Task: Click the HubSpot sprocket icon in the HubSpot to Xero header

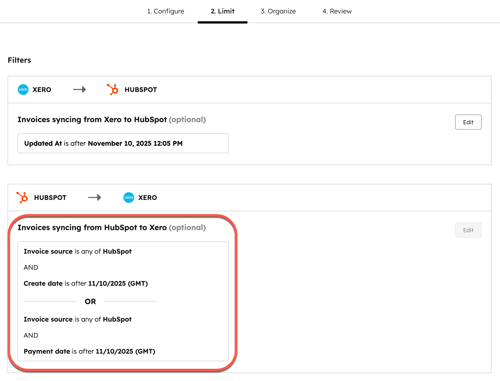Action: tap(22, 197)
